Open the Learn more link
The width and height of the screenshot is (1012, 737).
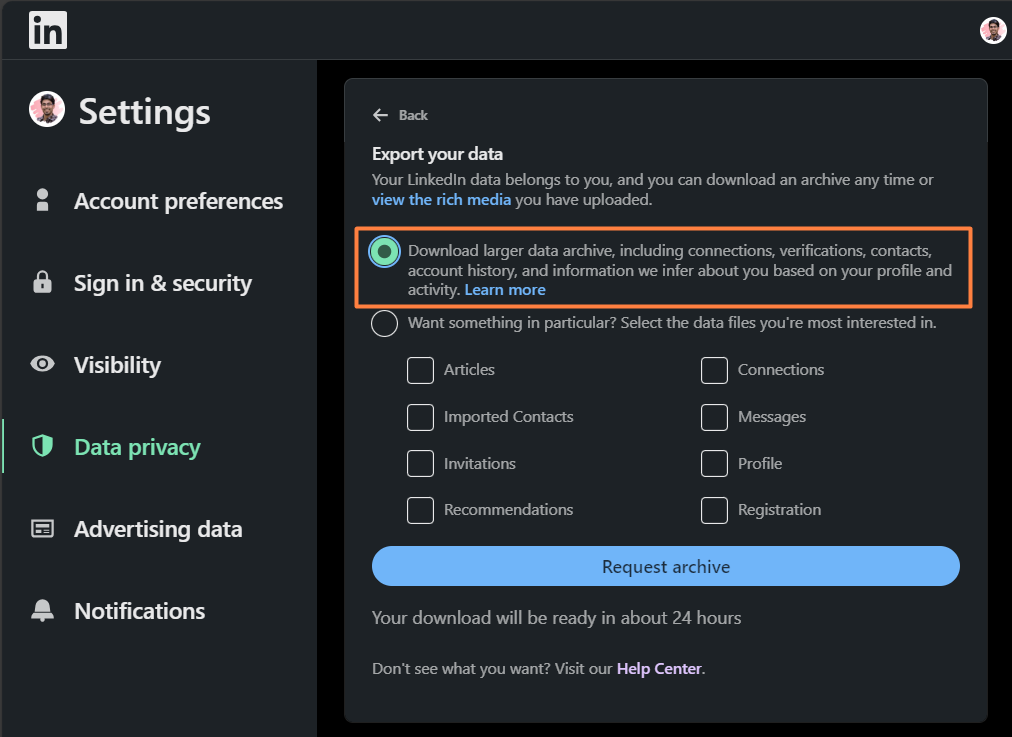[505, 289]
